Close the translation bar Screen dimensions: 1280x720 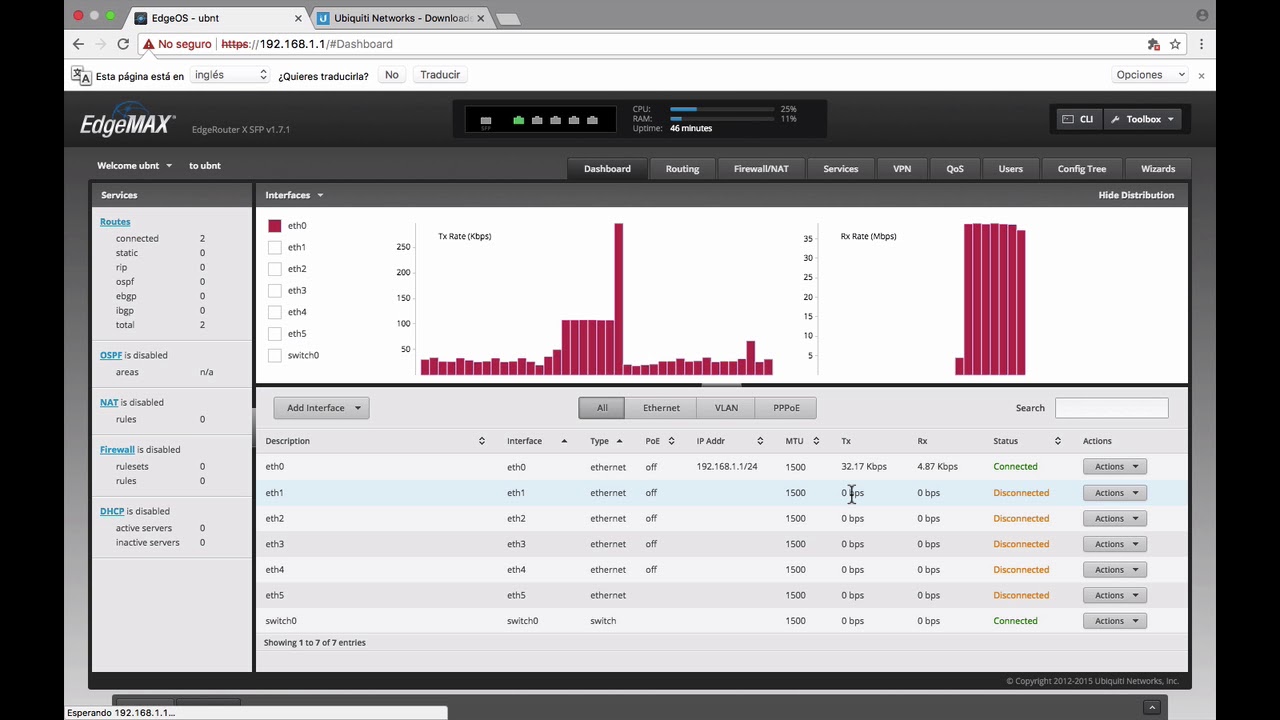pos(1201,75)
